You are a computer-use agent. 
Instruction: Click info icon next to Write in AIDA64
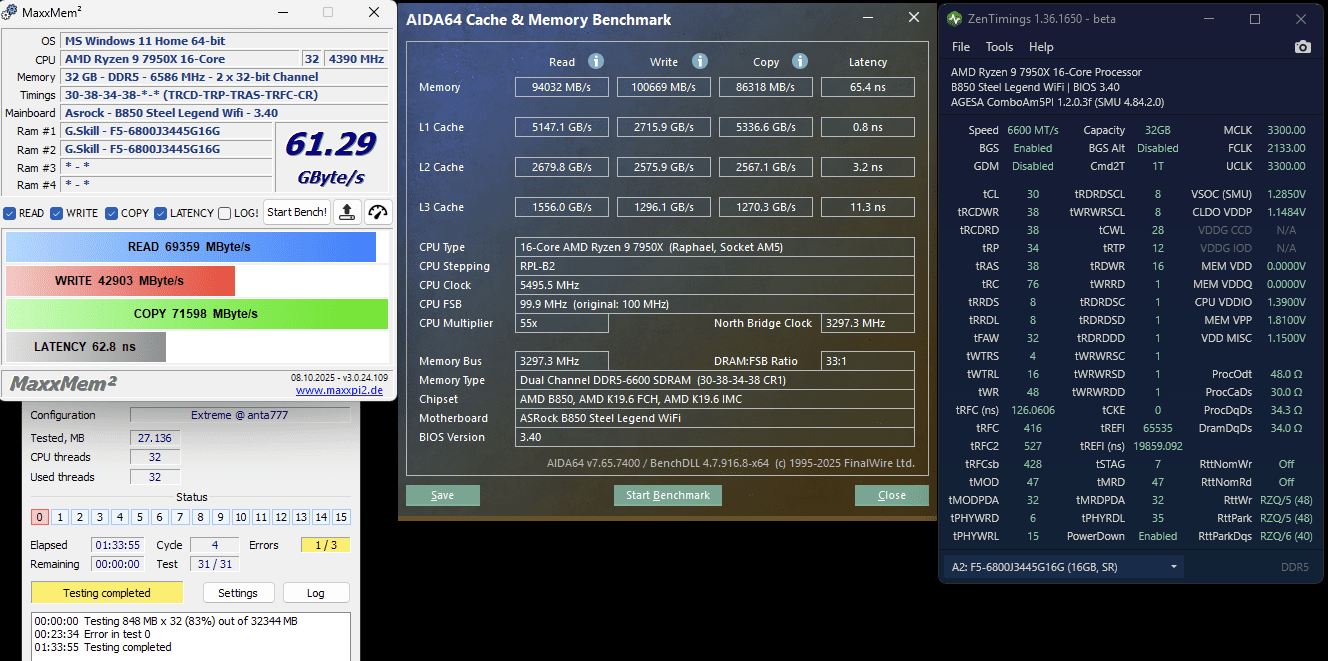pyautogui.click(x=700, y=61)
